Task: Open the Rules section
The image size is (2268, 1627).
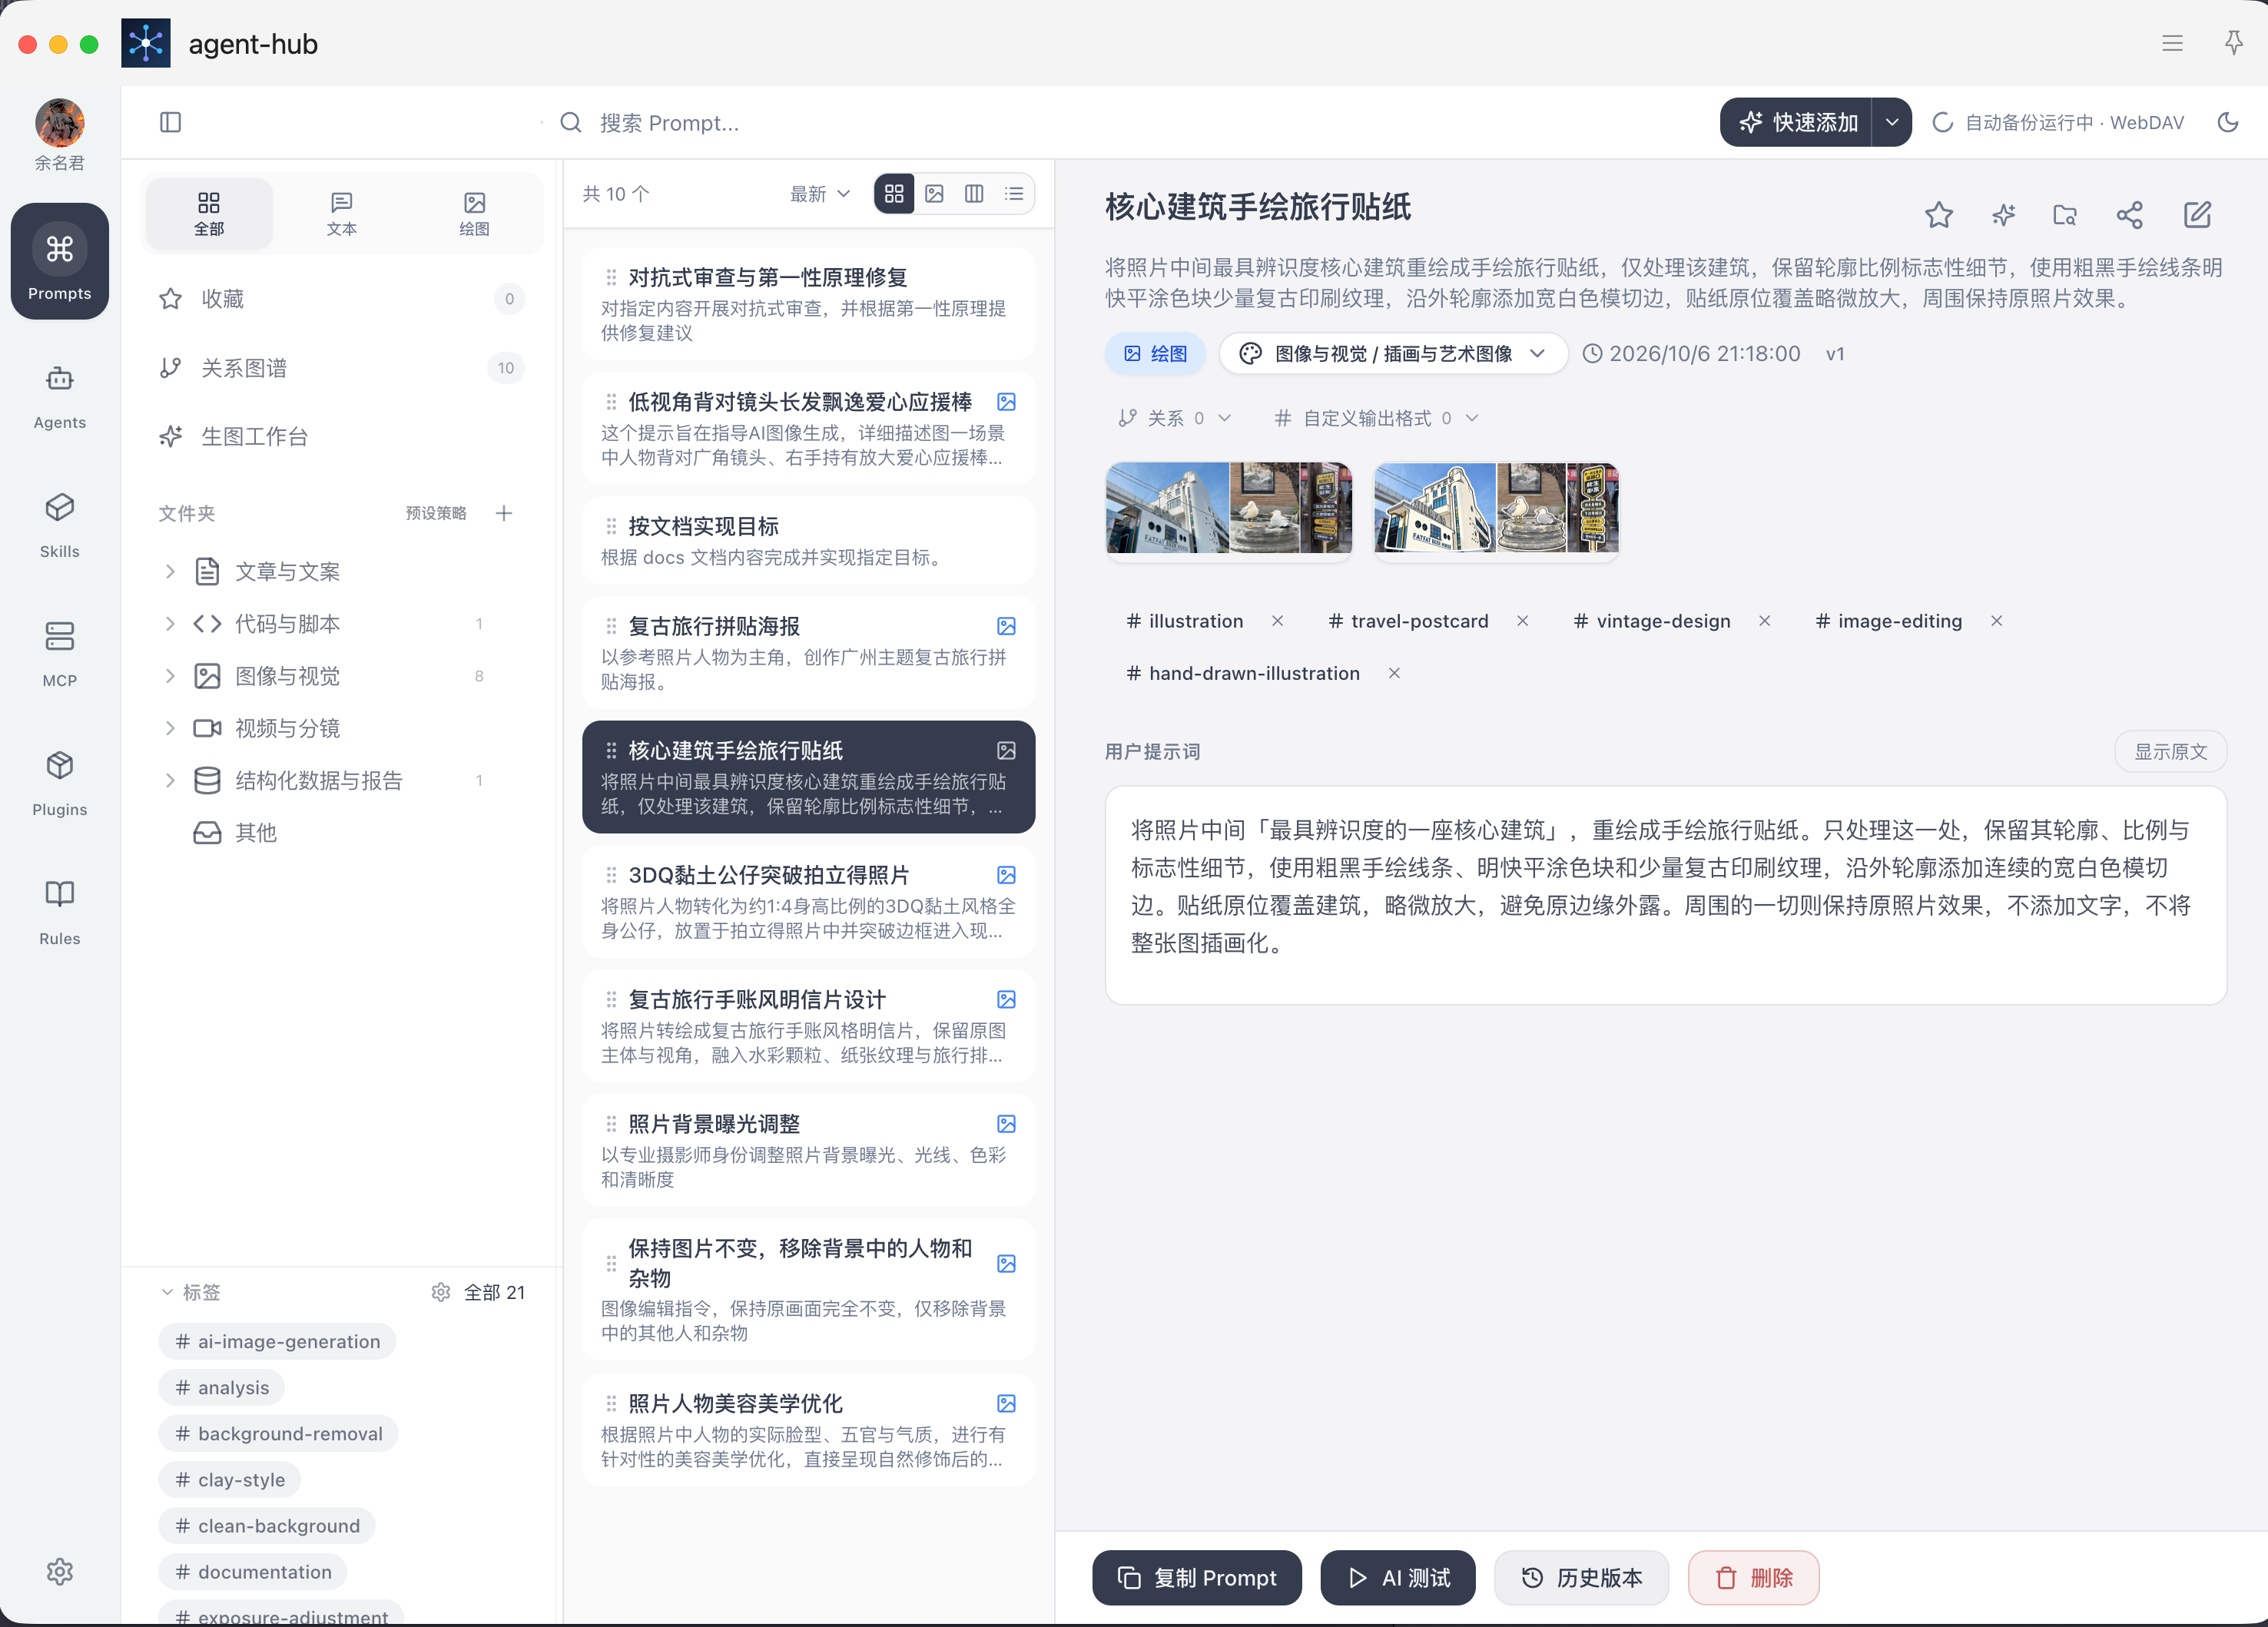Action: (60, 912)
